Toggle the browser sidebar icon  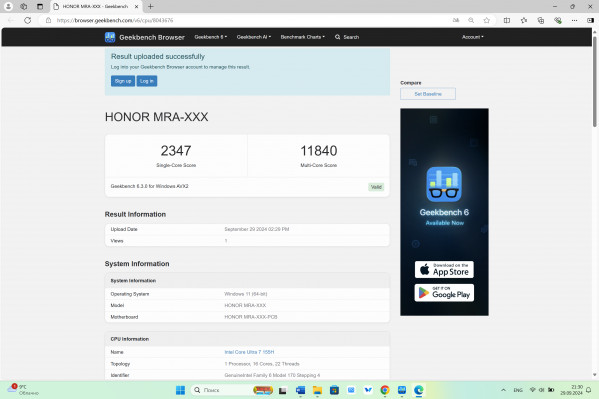pyautogui.click(x=590, y=20)
